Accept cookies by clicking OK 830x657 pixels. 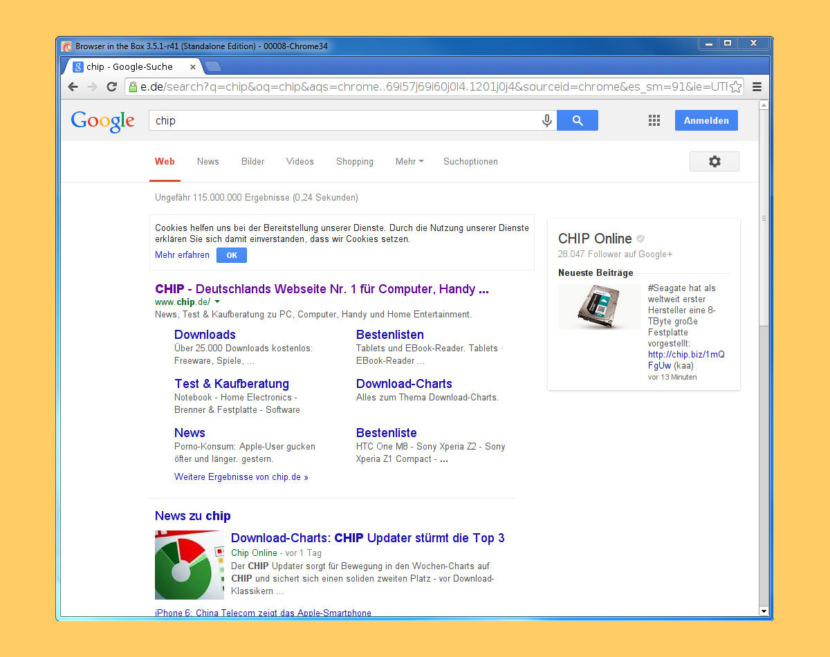(231, 255)
